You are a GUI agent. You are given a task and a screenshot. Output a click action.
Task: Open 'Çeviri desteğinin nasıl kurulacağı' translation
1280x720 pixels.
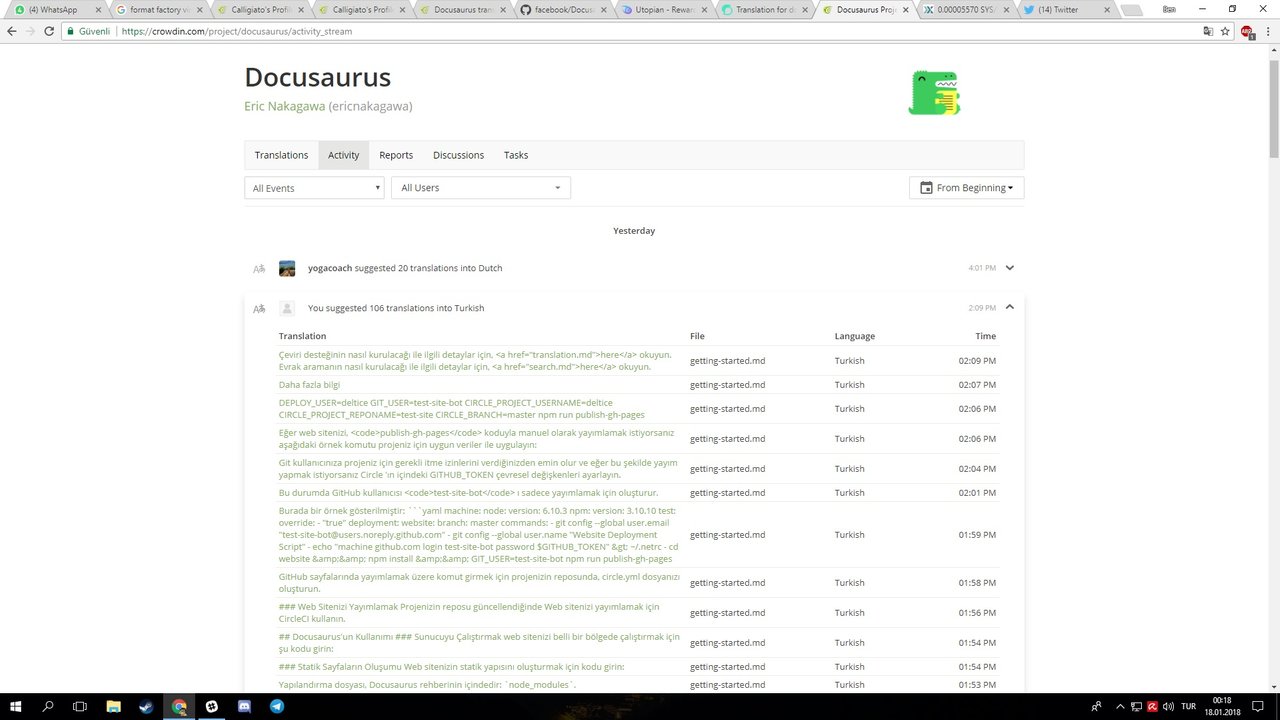[x=476, y=361]
